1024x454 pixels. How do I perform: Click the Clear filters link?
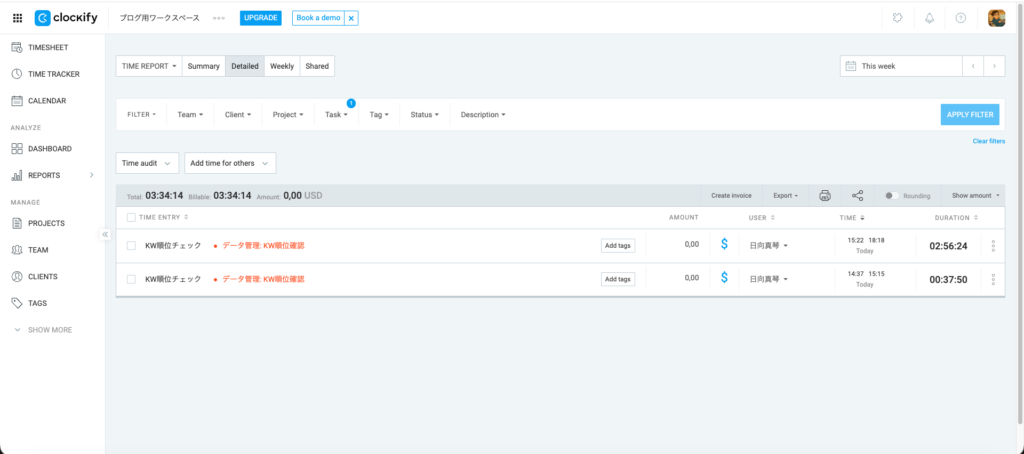(988, 141)
